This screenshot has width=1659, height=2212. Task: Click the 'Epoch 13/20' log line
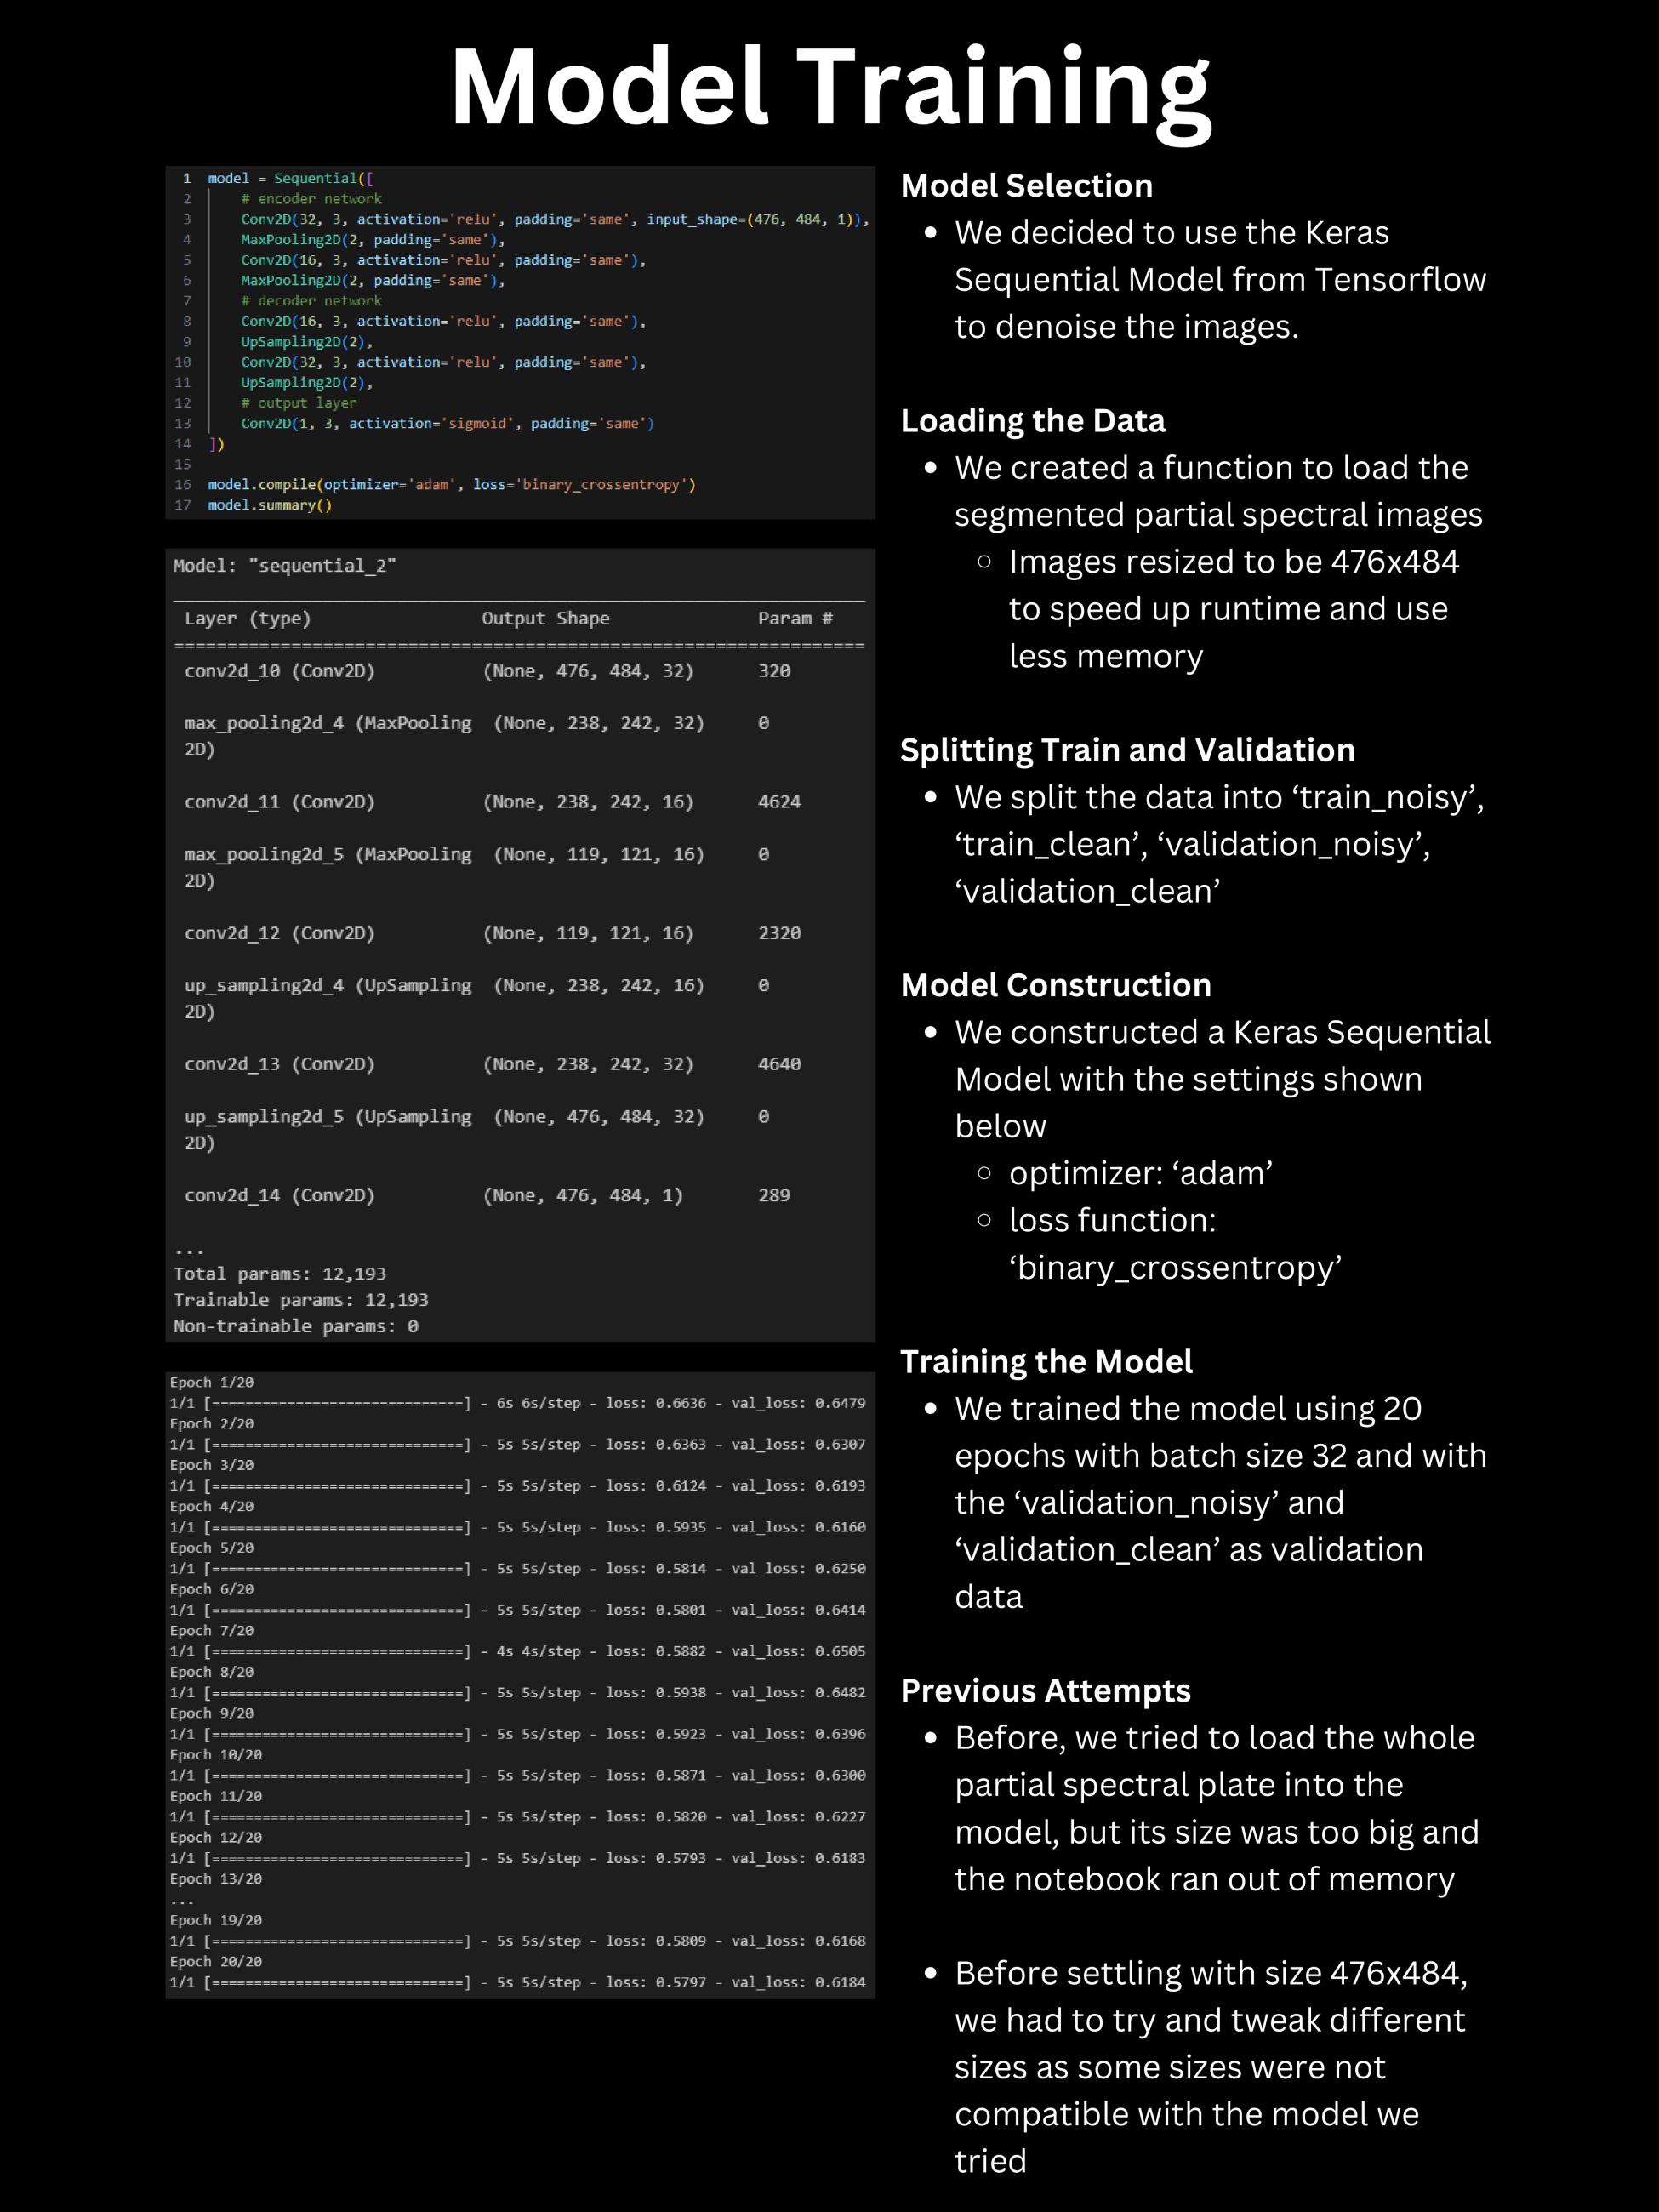coord(215,1879)
